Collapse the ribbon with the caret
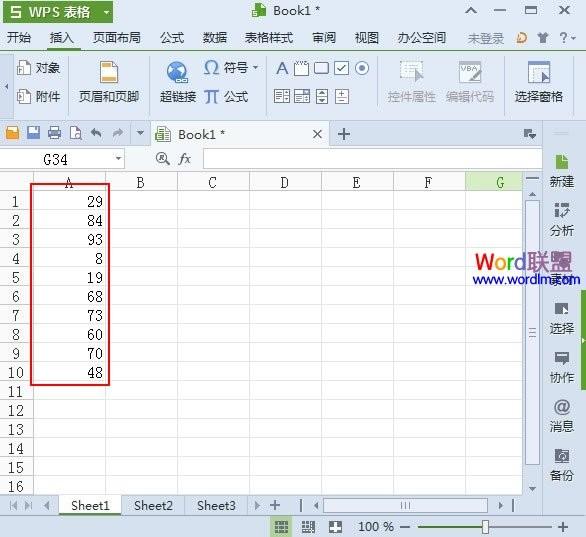 [x=471, y=10]
